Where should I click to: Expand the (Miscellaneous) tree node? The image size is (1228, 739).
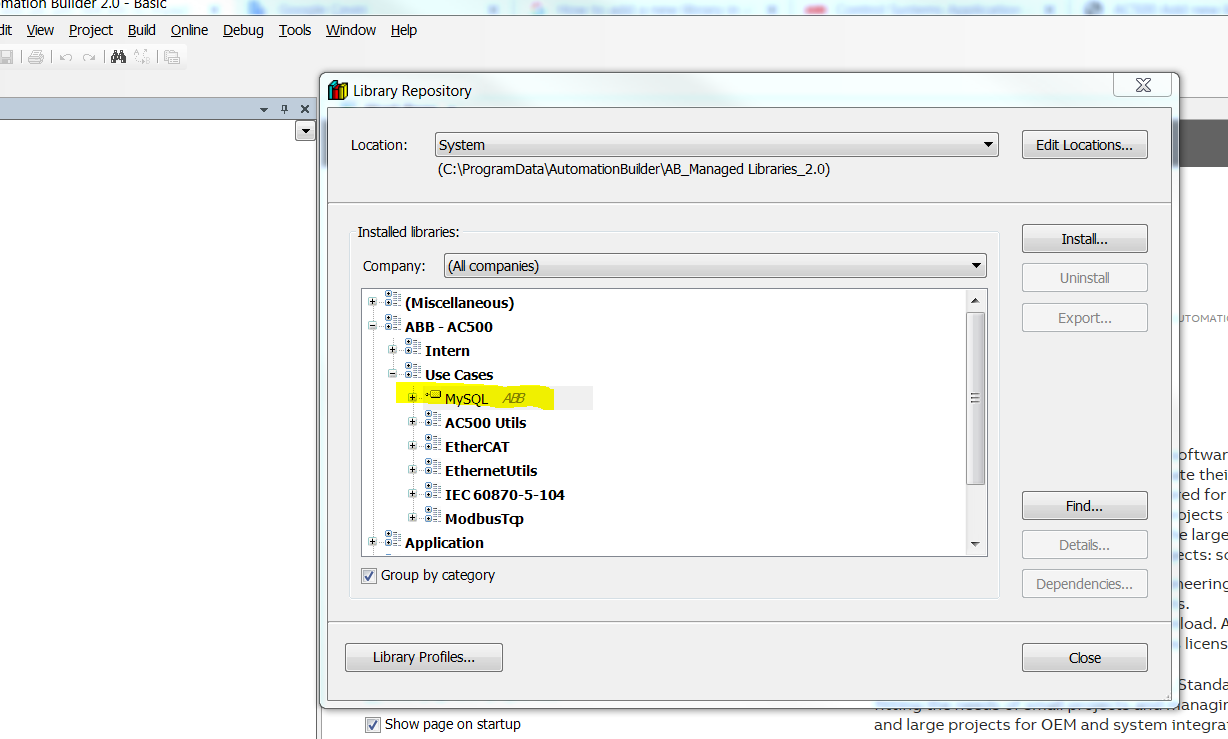click(372, 302)
